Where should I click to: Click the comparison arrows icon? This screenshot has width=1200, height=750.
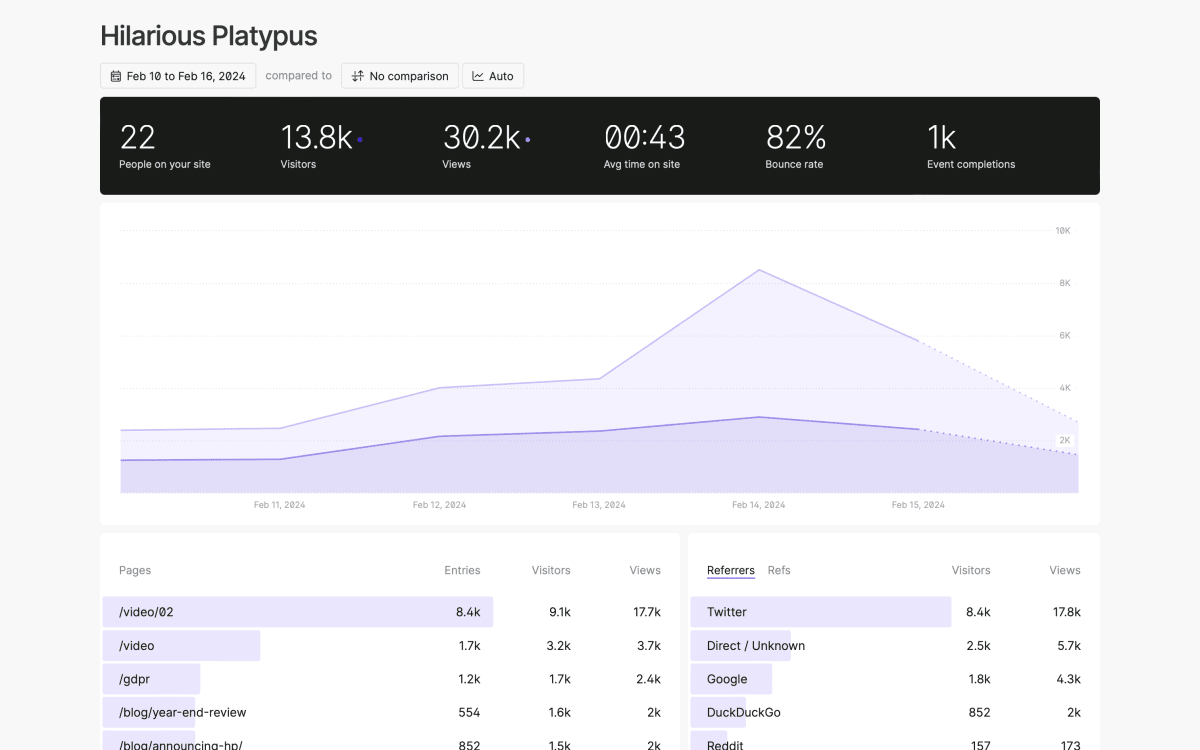(x=358, y=76)
